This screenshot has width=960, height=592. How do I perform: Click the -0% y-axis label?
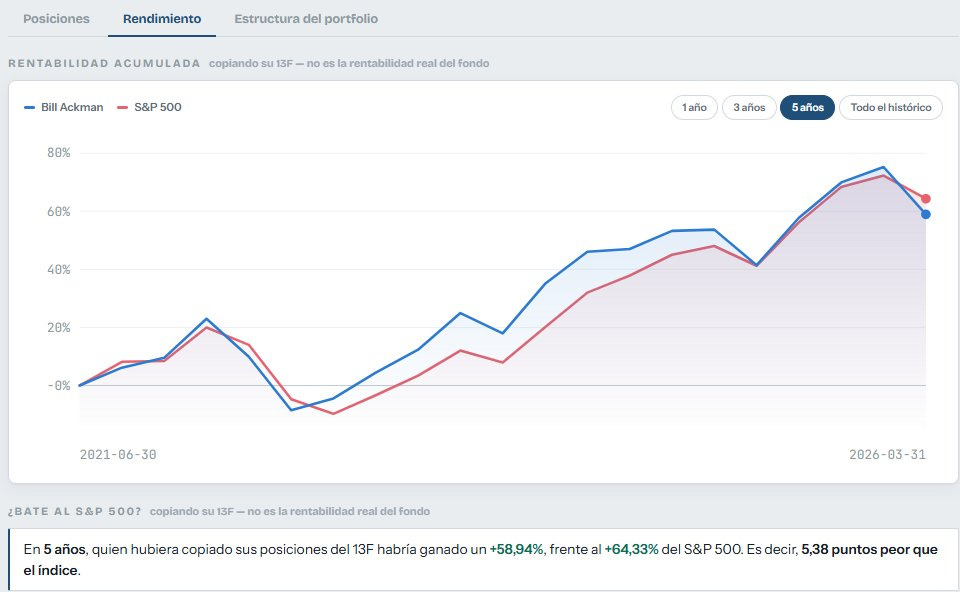tap(59, 386)
